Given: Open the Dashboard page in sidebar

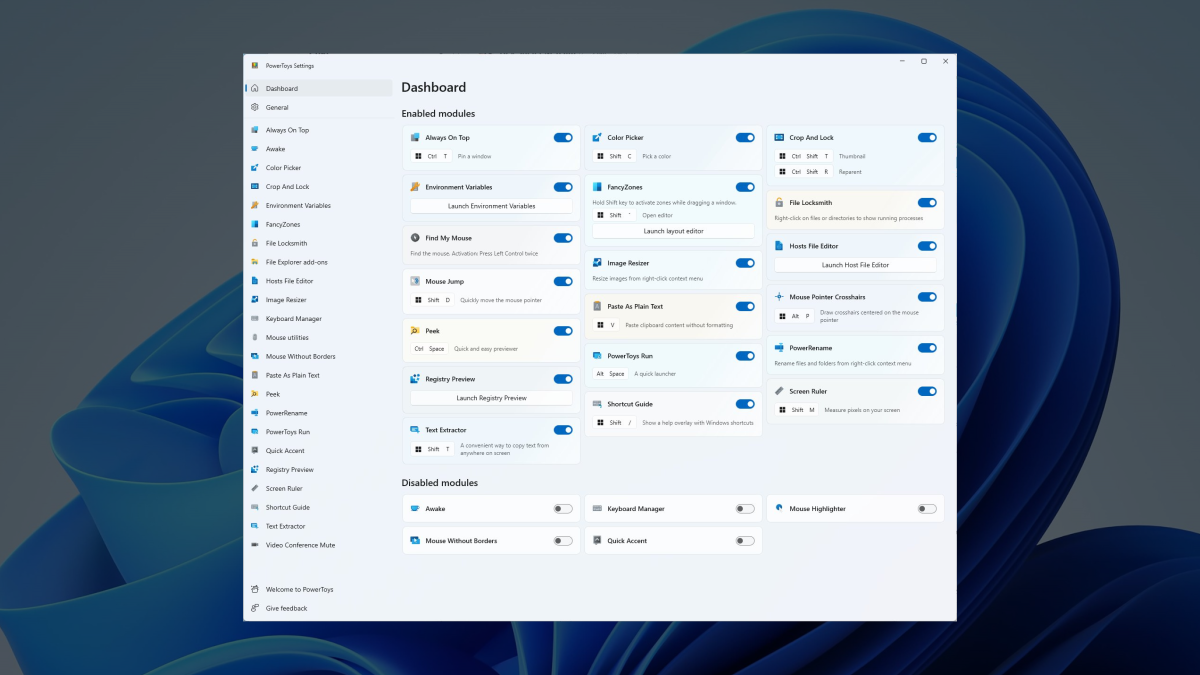Looking at the screenshot, I should coord(319,88).
